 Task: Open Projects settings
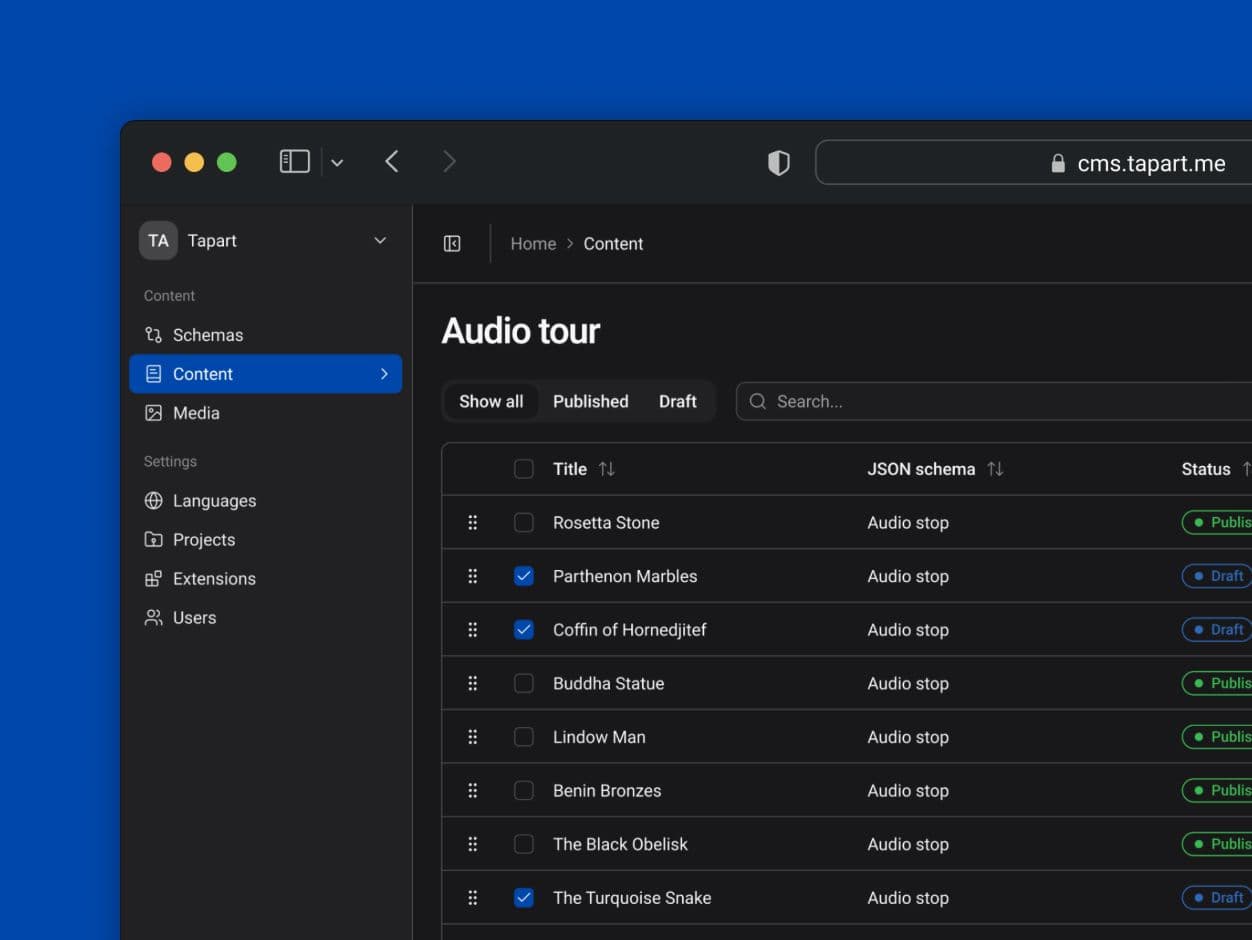pos(266,540)
